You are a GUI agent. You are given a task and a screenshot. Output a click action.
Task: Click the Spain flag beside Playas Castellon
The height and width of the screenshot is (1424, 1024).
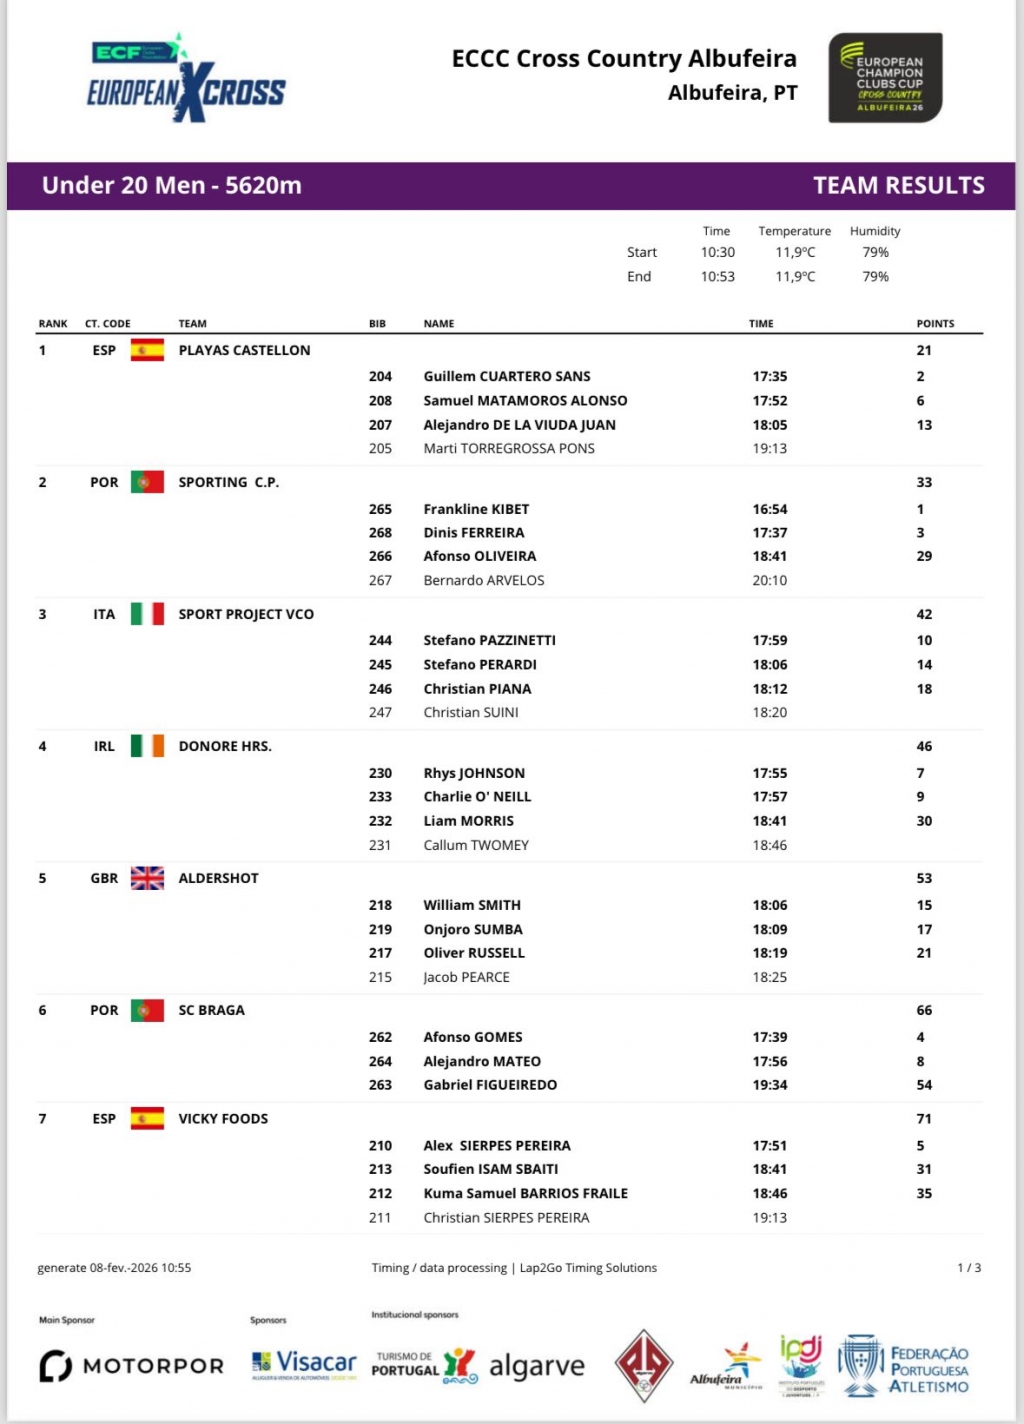pyautogui.click(x=147, y=350)
